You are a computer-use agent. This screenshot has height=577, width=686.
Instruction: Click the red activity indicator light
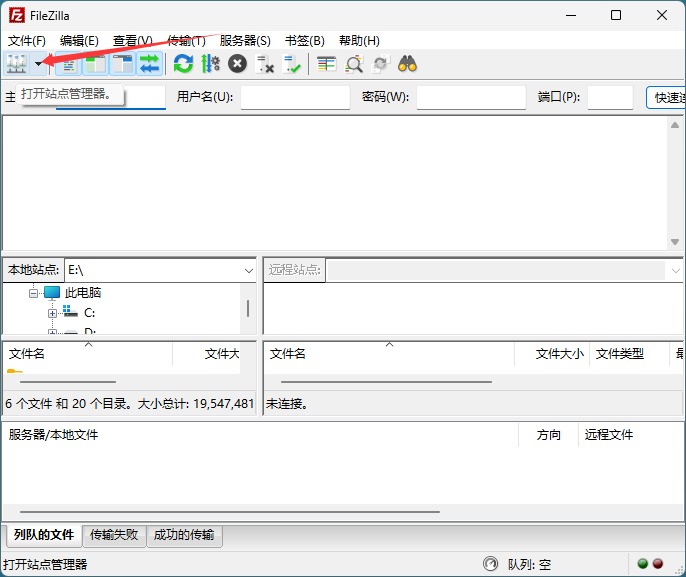658,563
